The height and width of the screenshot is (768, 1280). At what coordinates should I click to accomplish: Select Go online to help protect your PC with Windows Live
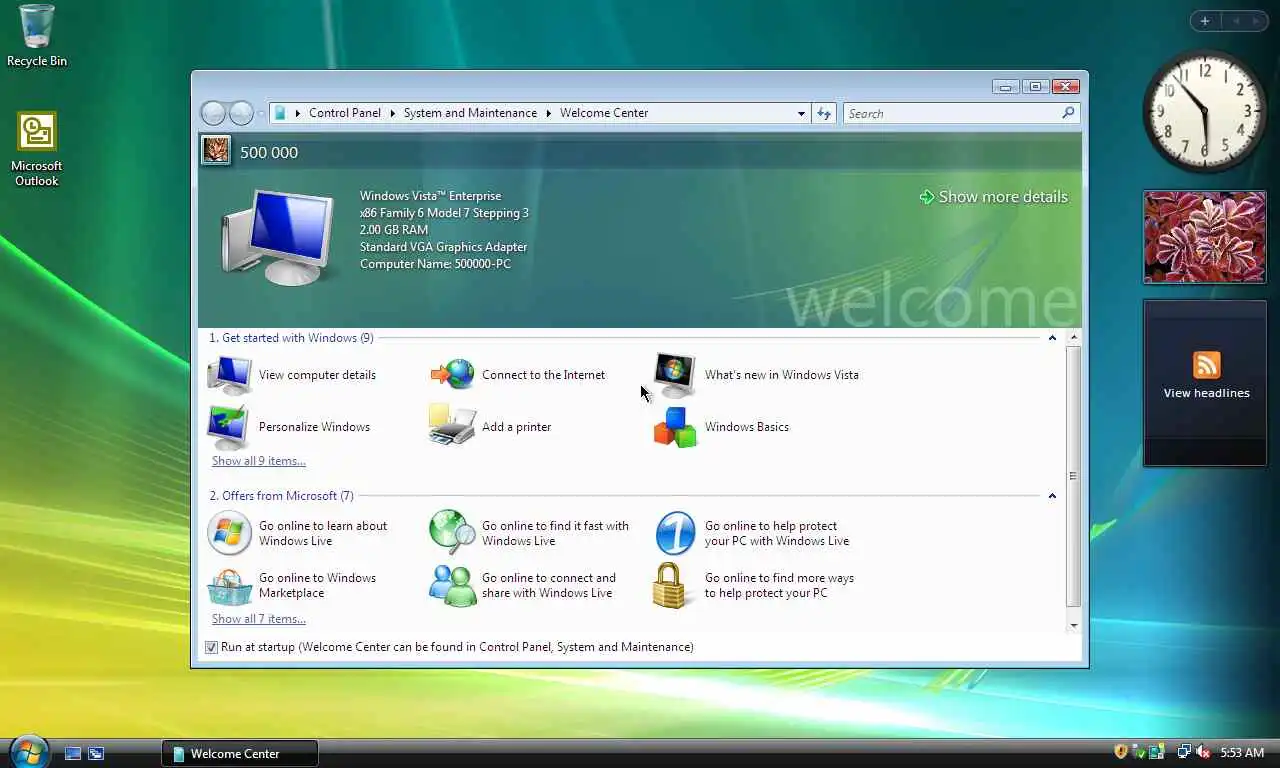752,533
